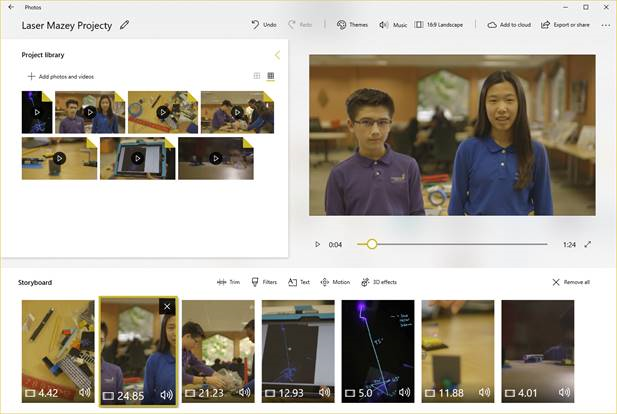Mute audio on the 24.85 clip
Image resolution: width=617 pixels, height=414 pixels.
pyautogui.click(x=166, y=395)
